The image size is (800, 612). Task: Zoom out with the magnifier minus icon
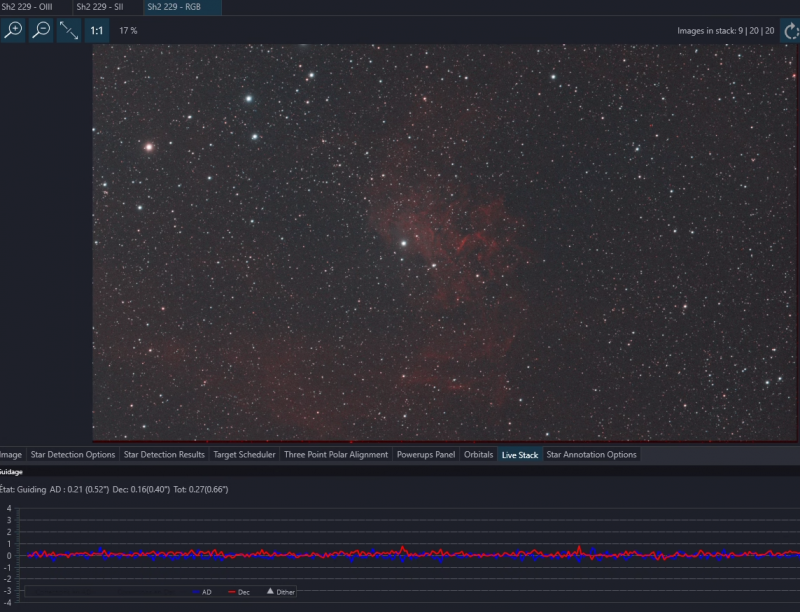41,30
